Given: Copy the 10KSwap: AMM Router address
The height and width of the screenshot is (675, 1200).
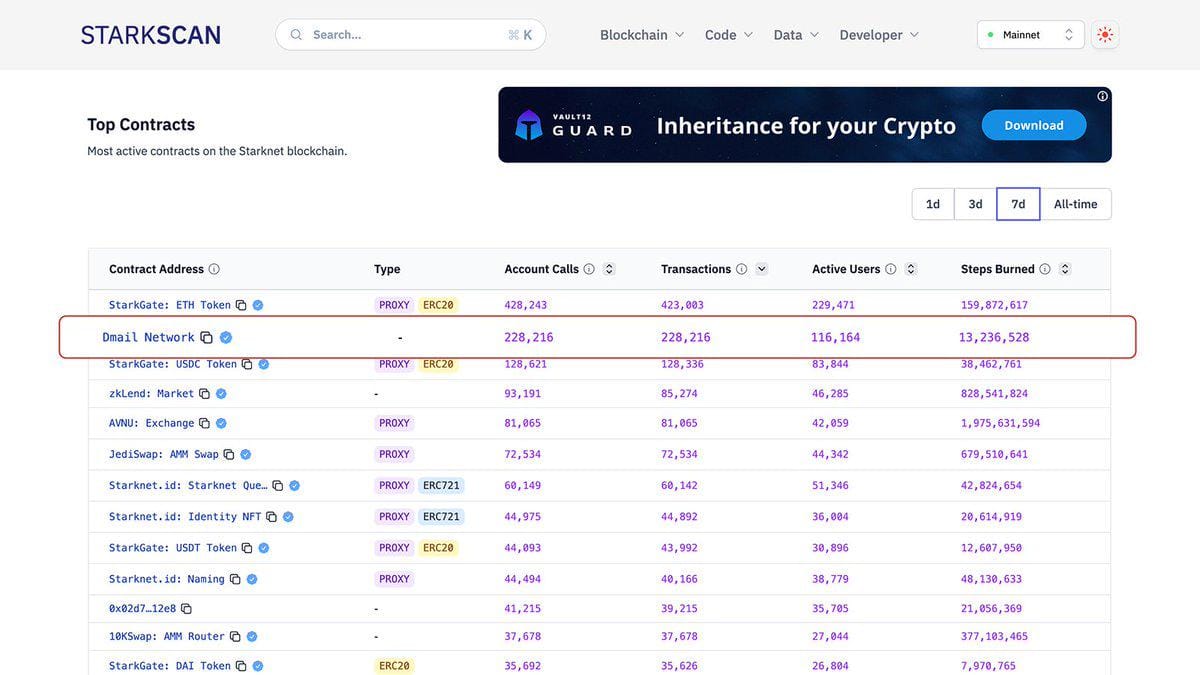Looking at the screenshot, I should click(x=235, y=636).
